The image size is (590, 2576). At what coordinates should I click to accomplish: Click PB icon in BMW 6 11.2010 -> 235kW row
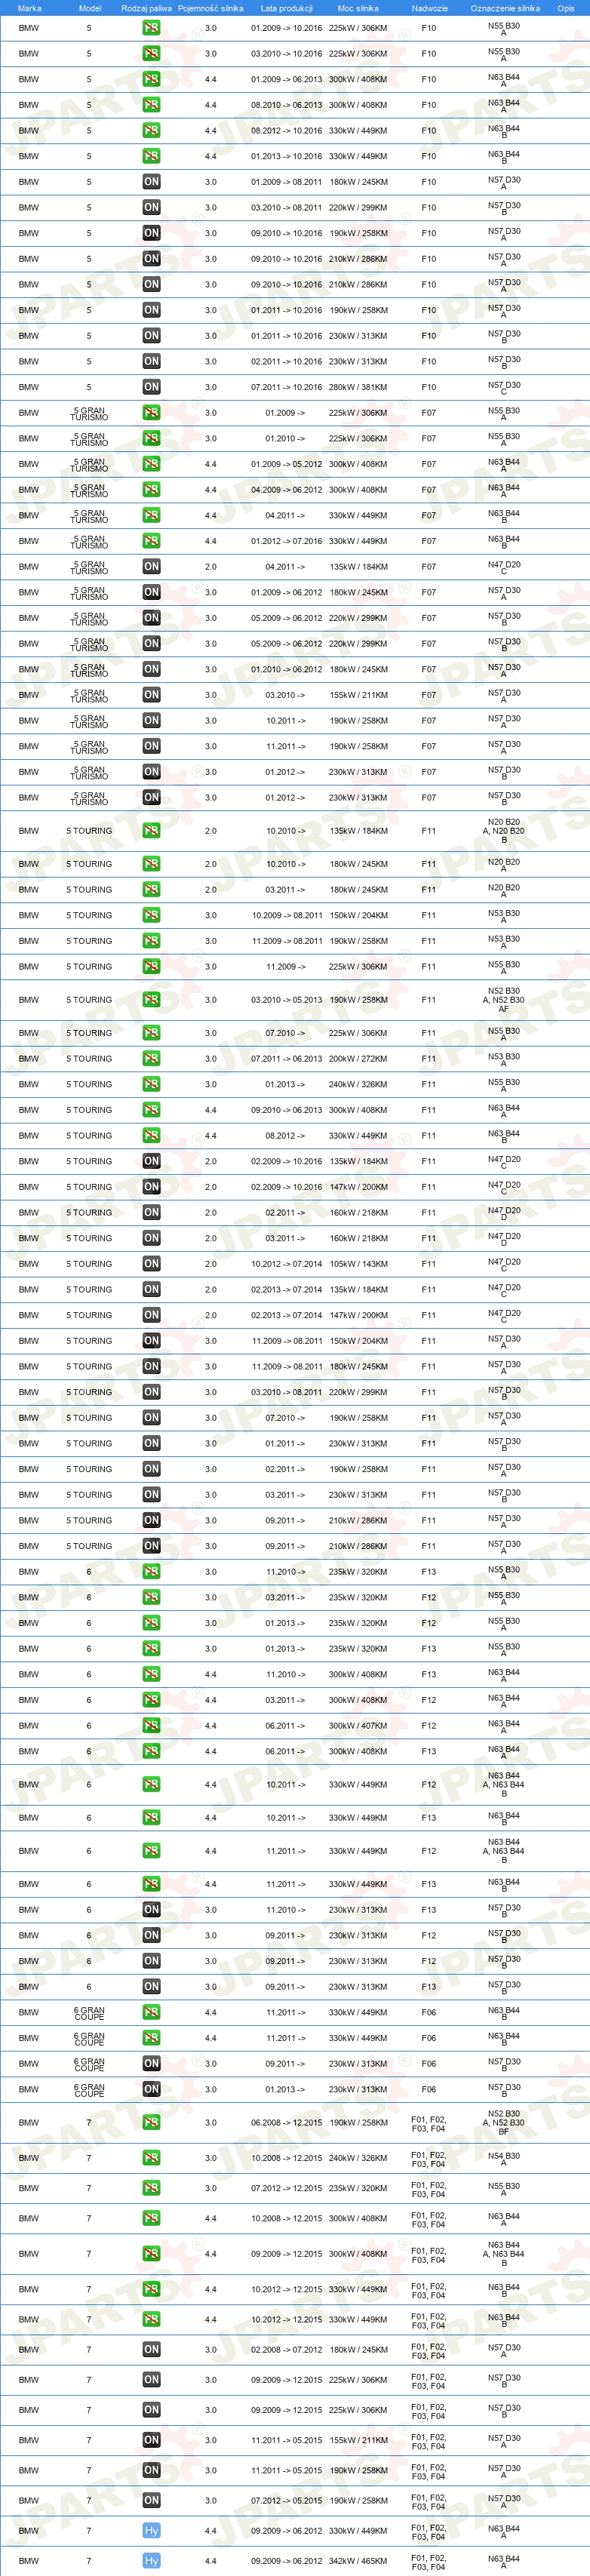coord(151,1572)
